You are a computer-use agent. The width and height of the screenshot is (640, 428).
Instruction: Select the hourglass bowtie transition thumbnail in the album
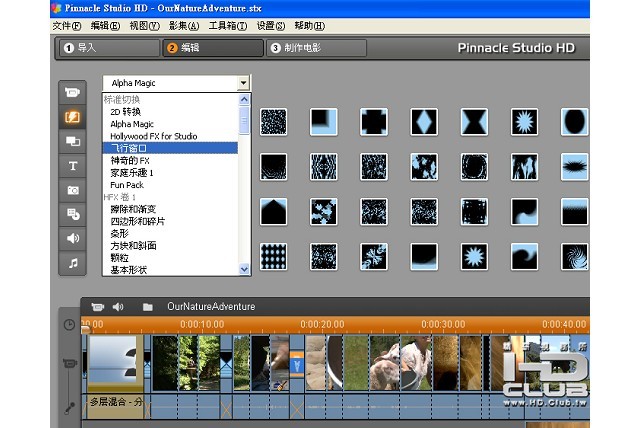474,122
